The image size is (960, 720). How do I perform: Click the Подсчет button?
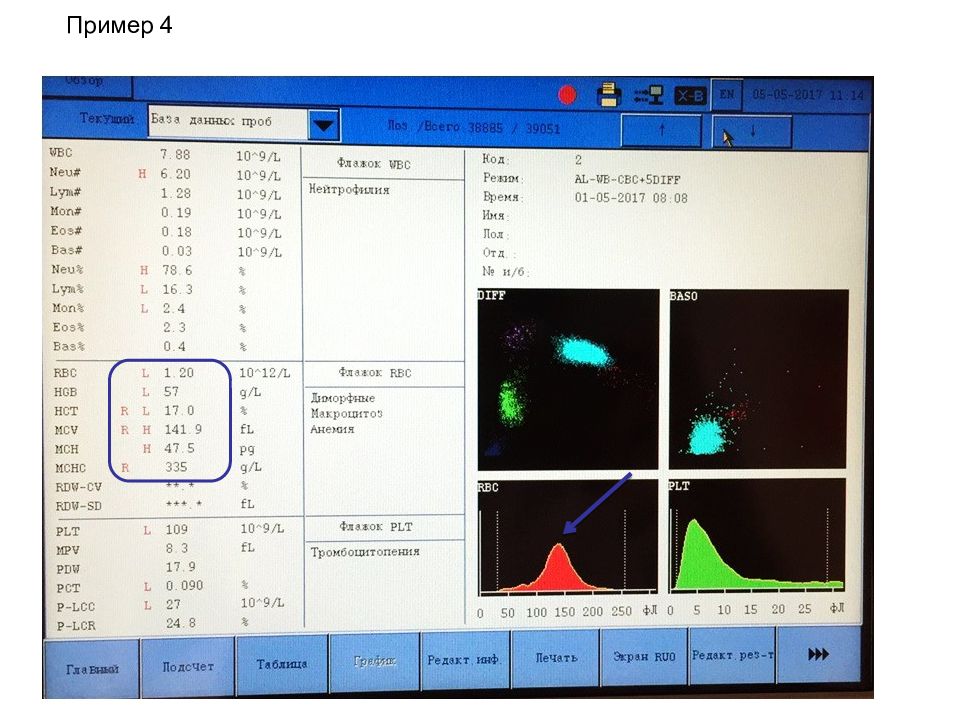[x=188, y=666]
